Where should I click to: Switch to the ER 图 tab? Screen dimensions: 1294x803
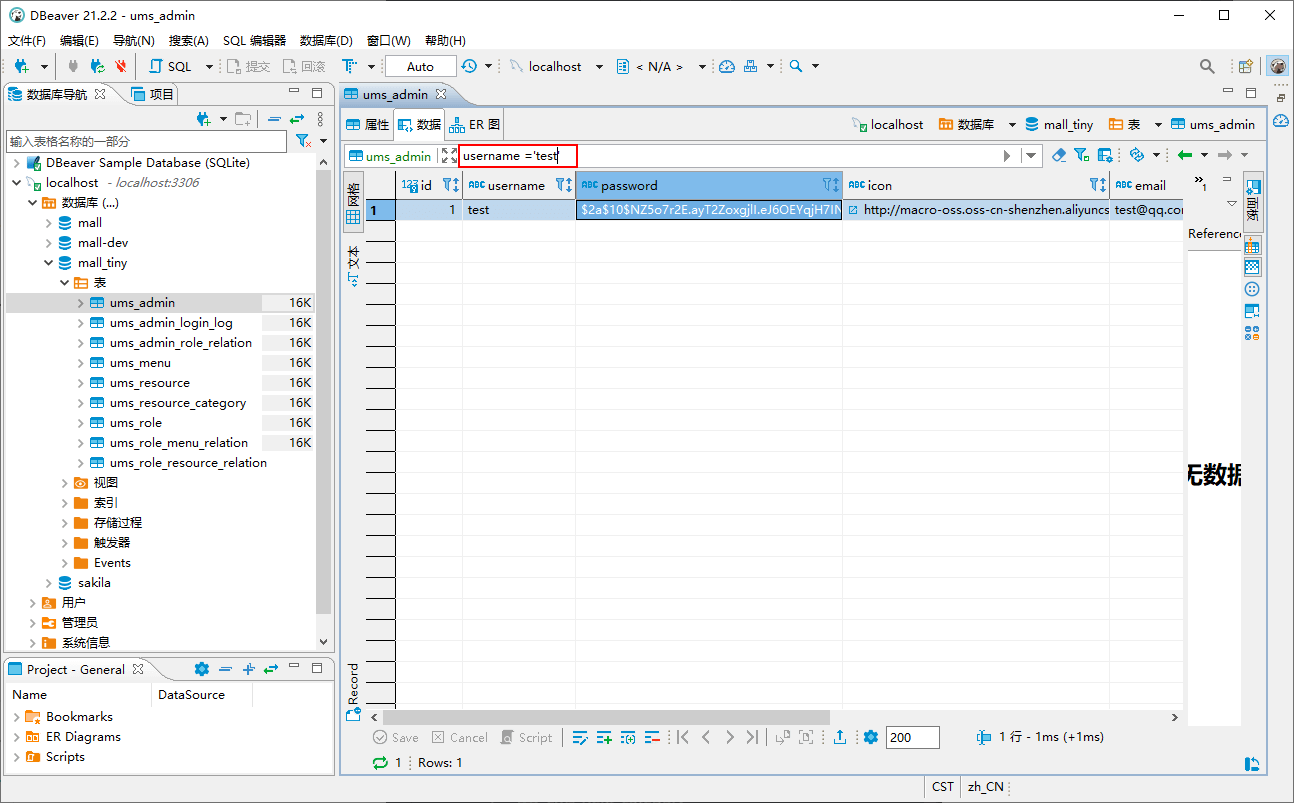click(x=475, y=125)
